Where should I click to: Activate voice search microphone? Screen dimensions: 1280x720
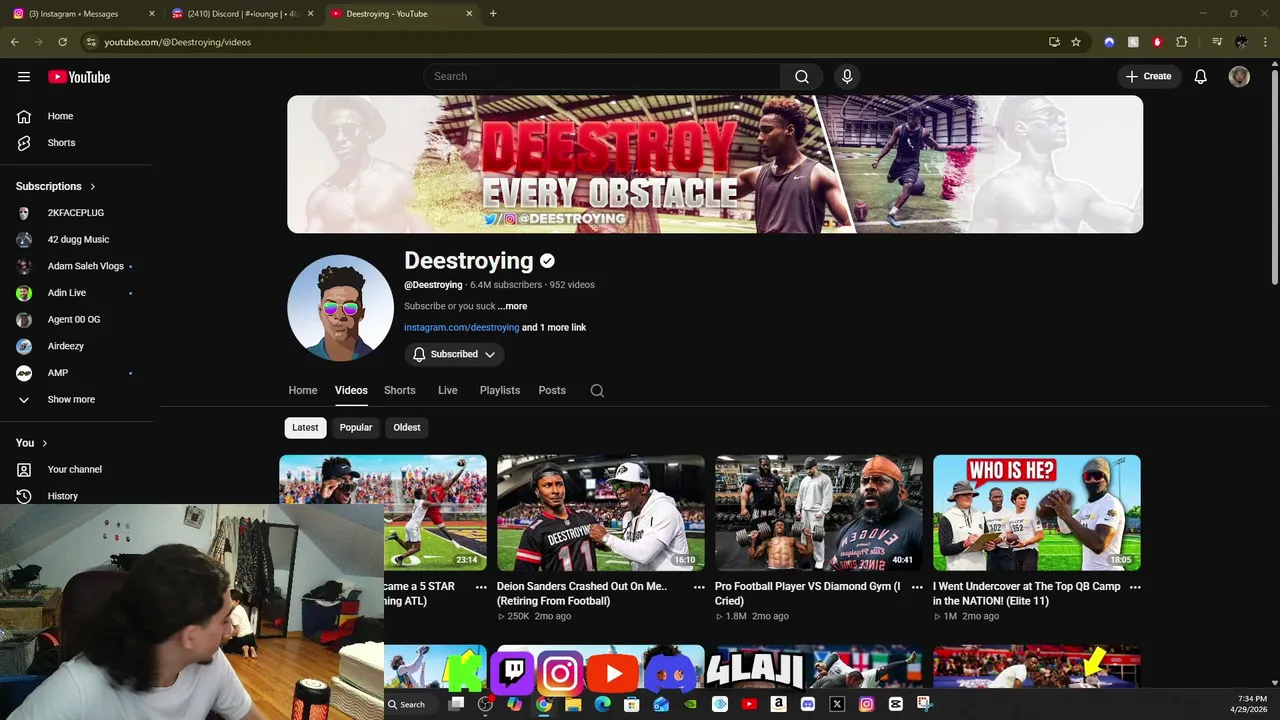pyautogui.click(x=847, y=76)
